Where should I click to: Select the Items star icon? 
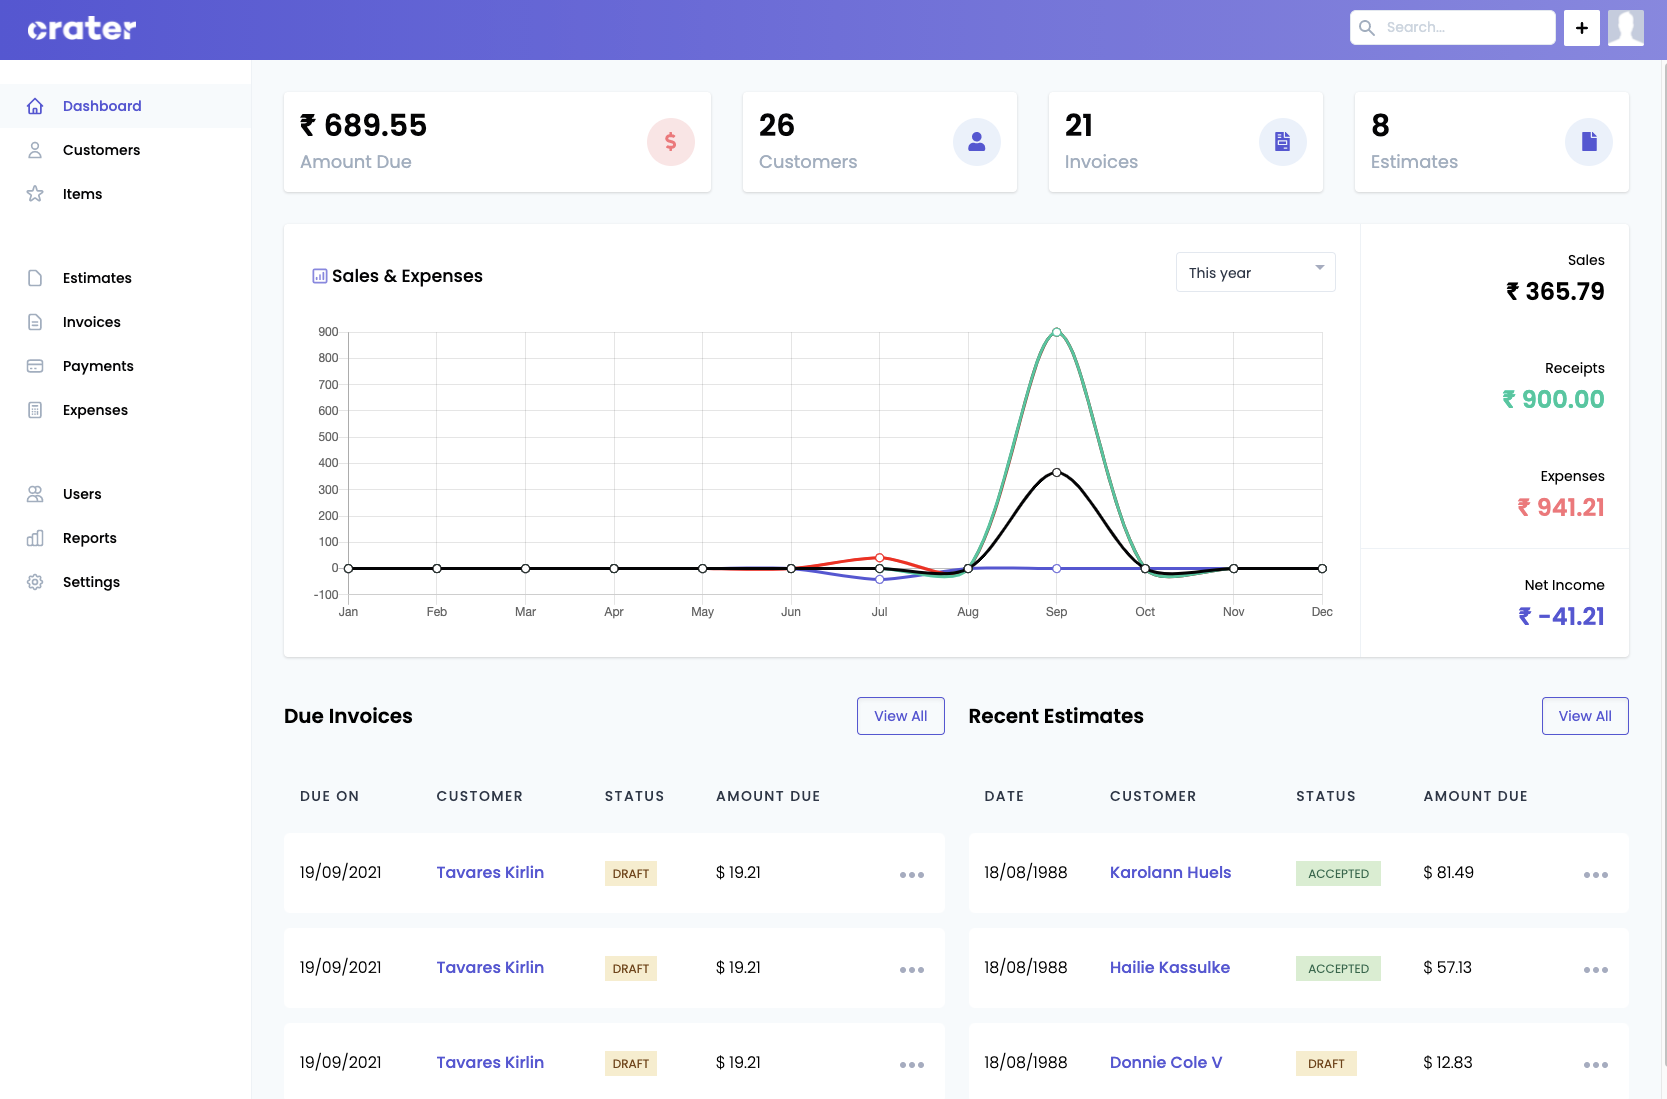click(36, 194)
